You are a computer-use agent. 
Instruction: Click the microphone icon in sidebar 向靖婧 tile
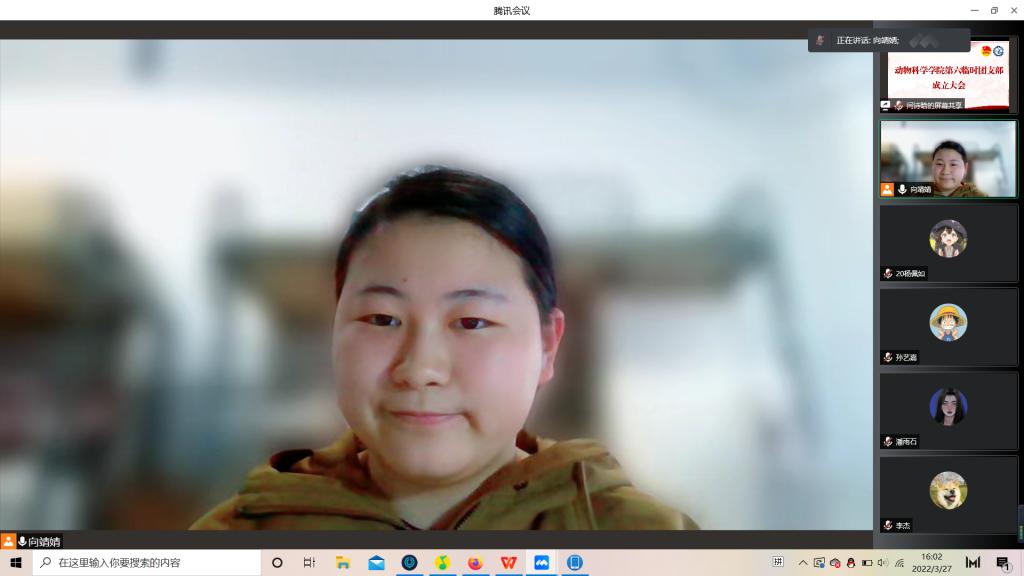pyautogui.click(x=902, y=189)
